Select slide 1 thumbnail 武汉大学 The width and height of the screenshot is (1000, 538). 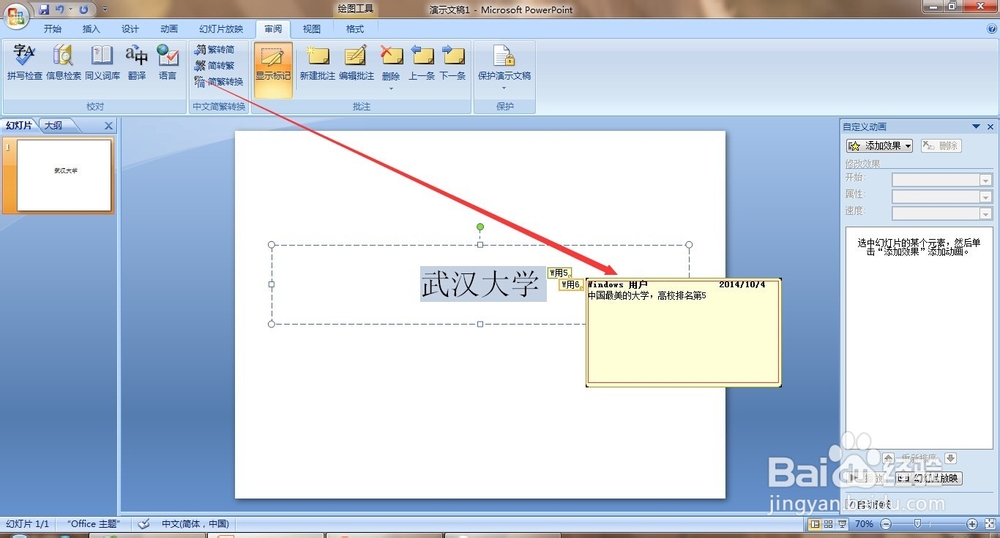click(x=64, y=175)
